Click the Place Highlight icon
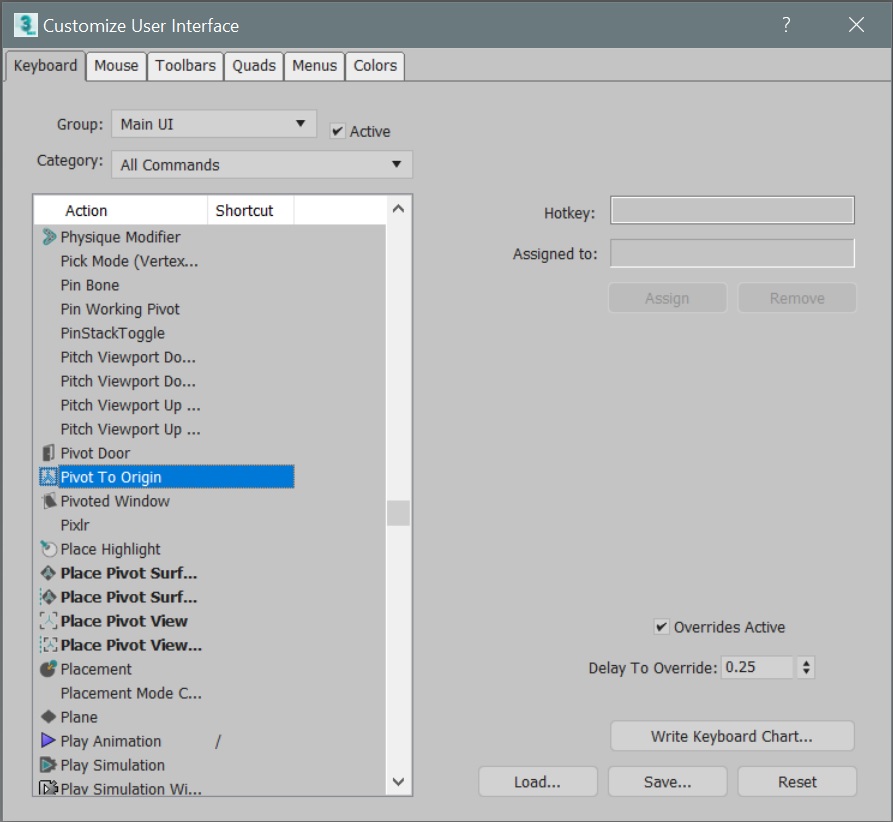The width and height of the screenshot is (893, 822). coord(47,549)
